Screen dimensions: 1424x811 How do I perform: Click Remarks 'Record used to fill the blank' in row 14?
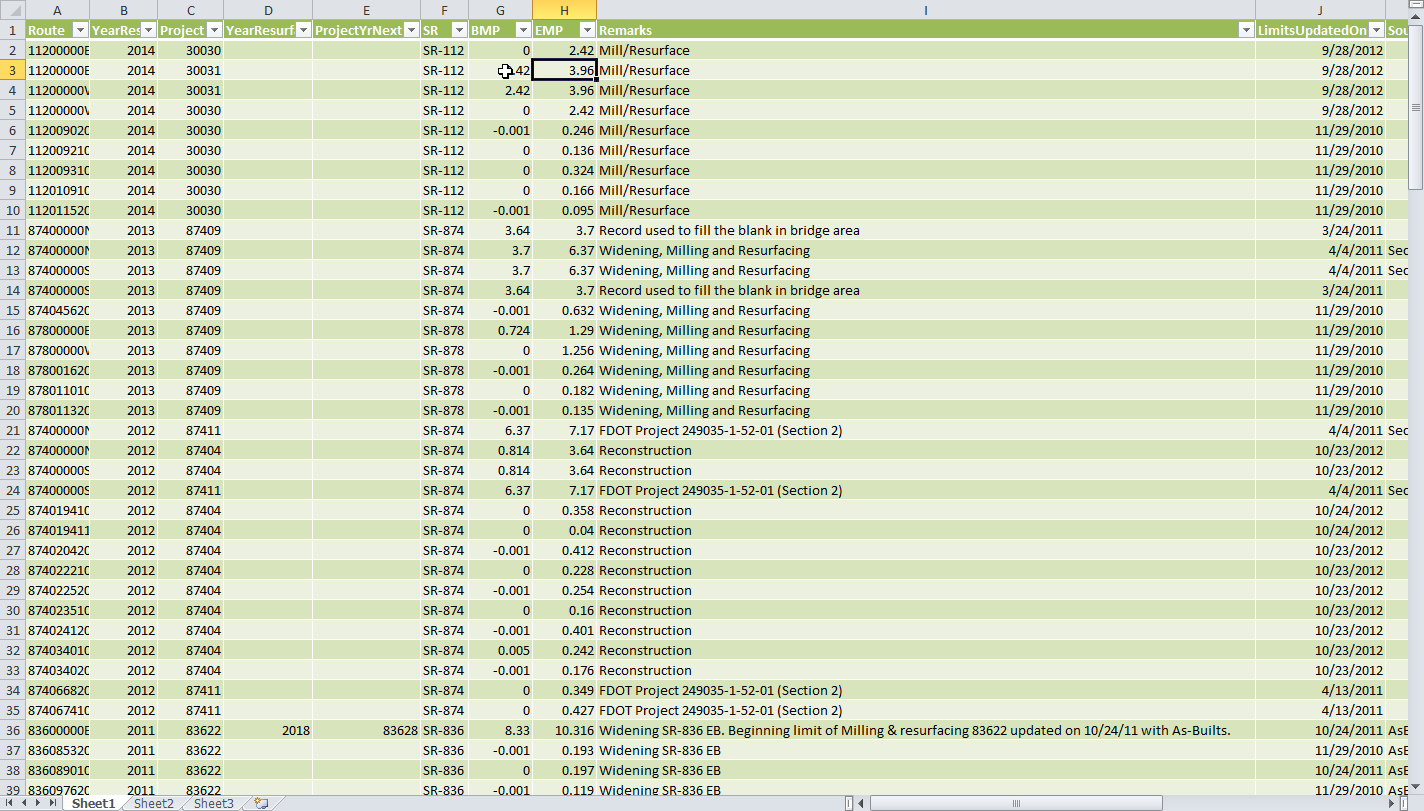926,290
